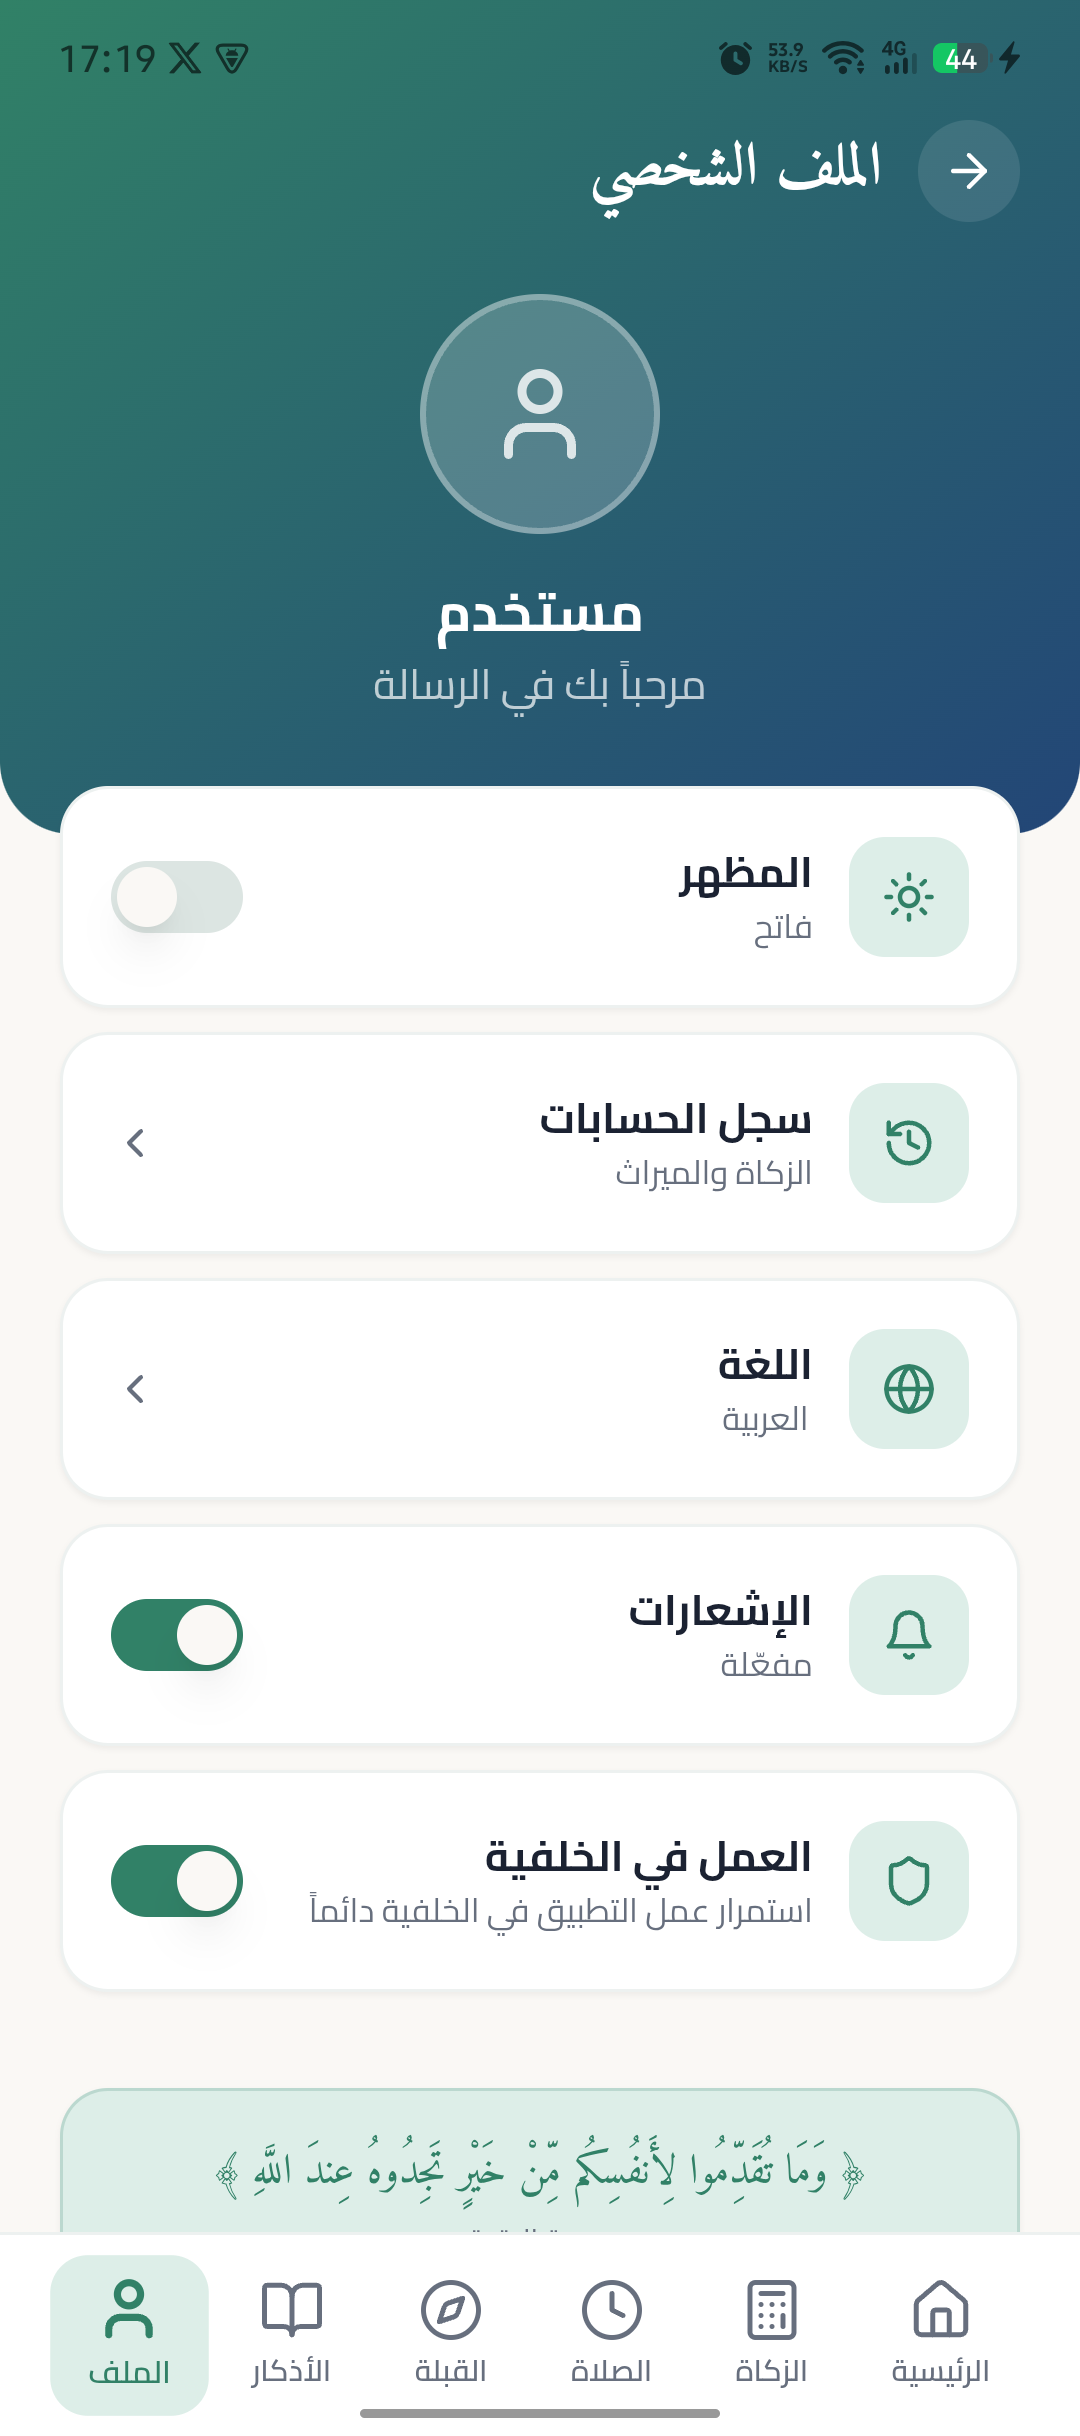Viewport: 1080px width, 2436px height.
Task: Tap the sun icon for appearance
Action: tap(908, 896)
